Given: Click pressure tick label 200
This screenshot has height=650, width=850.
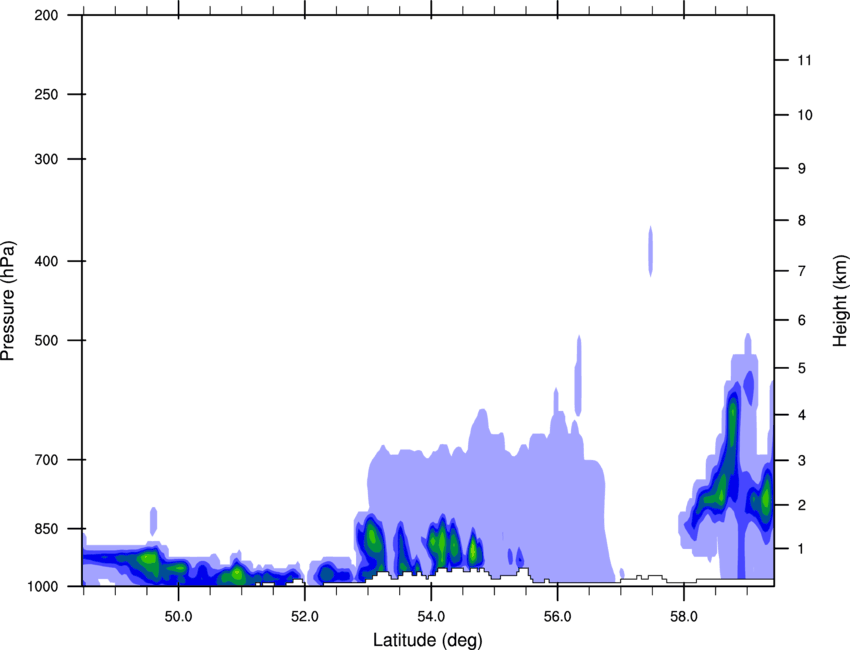Looking at the screenshot, I should (46, 16).
